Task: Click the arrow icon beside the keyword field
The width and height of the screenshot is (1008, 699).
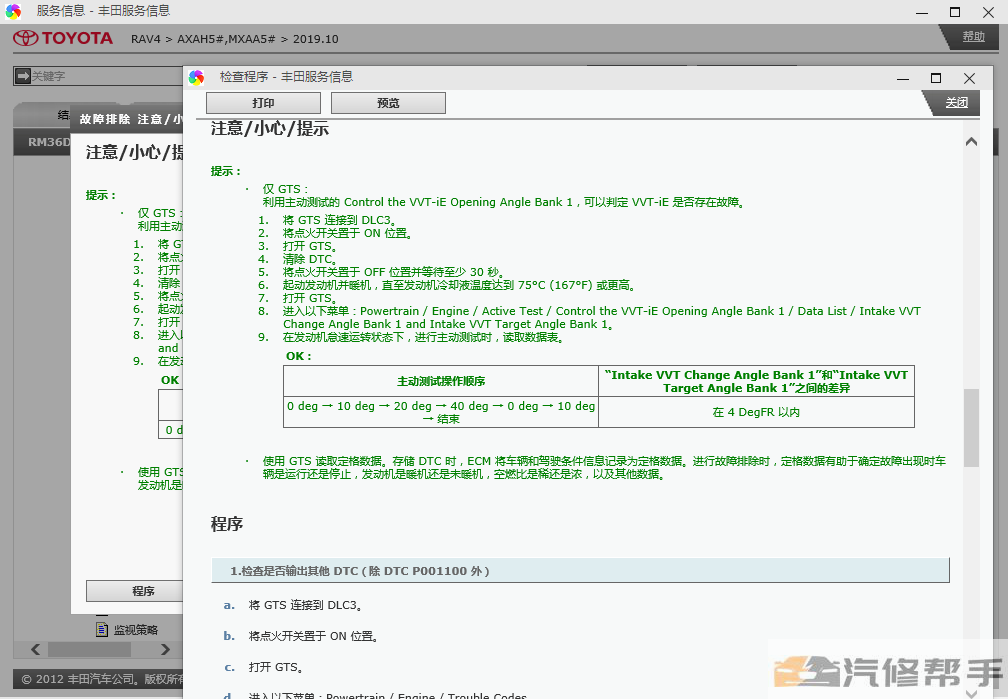Action: pos(22,76)
